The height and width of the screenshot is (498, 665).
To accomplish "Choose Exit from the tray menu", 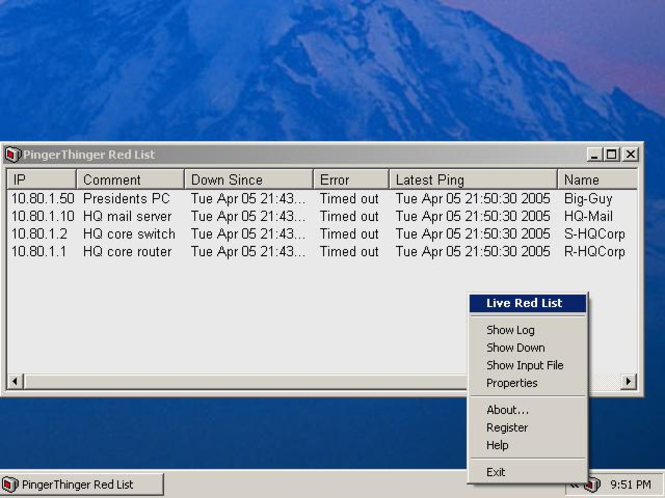I will click(x=528, y=472).
